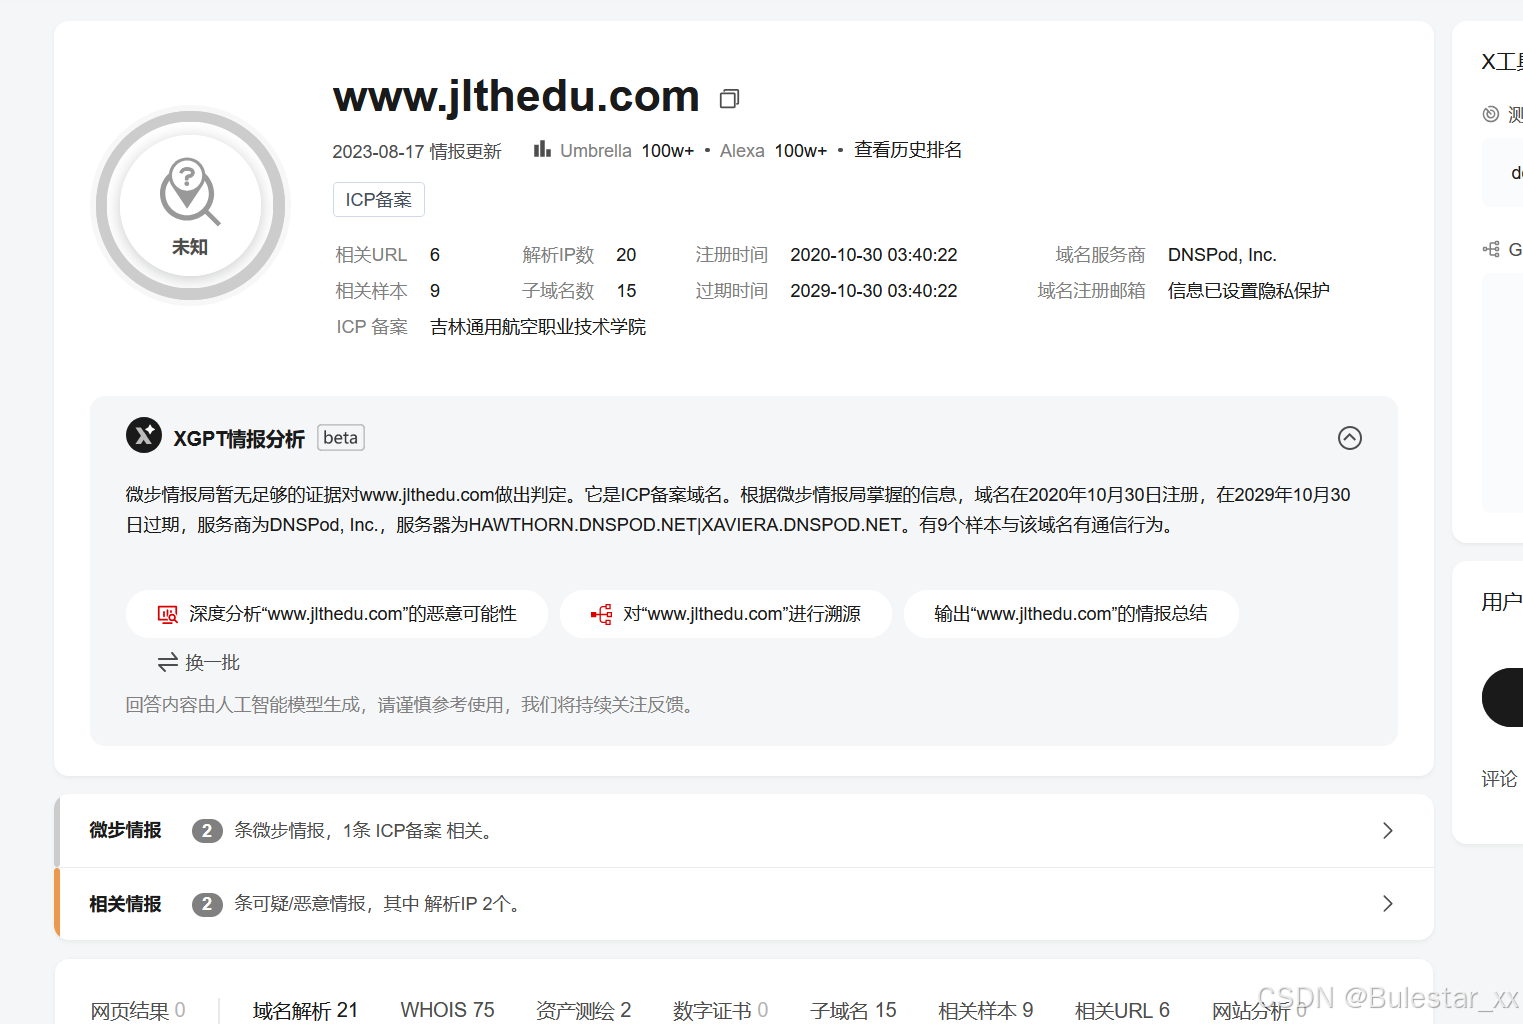Click the count badge in 微步情报 row
Screen dimensions: 1523x1024
tap(207, 830)
